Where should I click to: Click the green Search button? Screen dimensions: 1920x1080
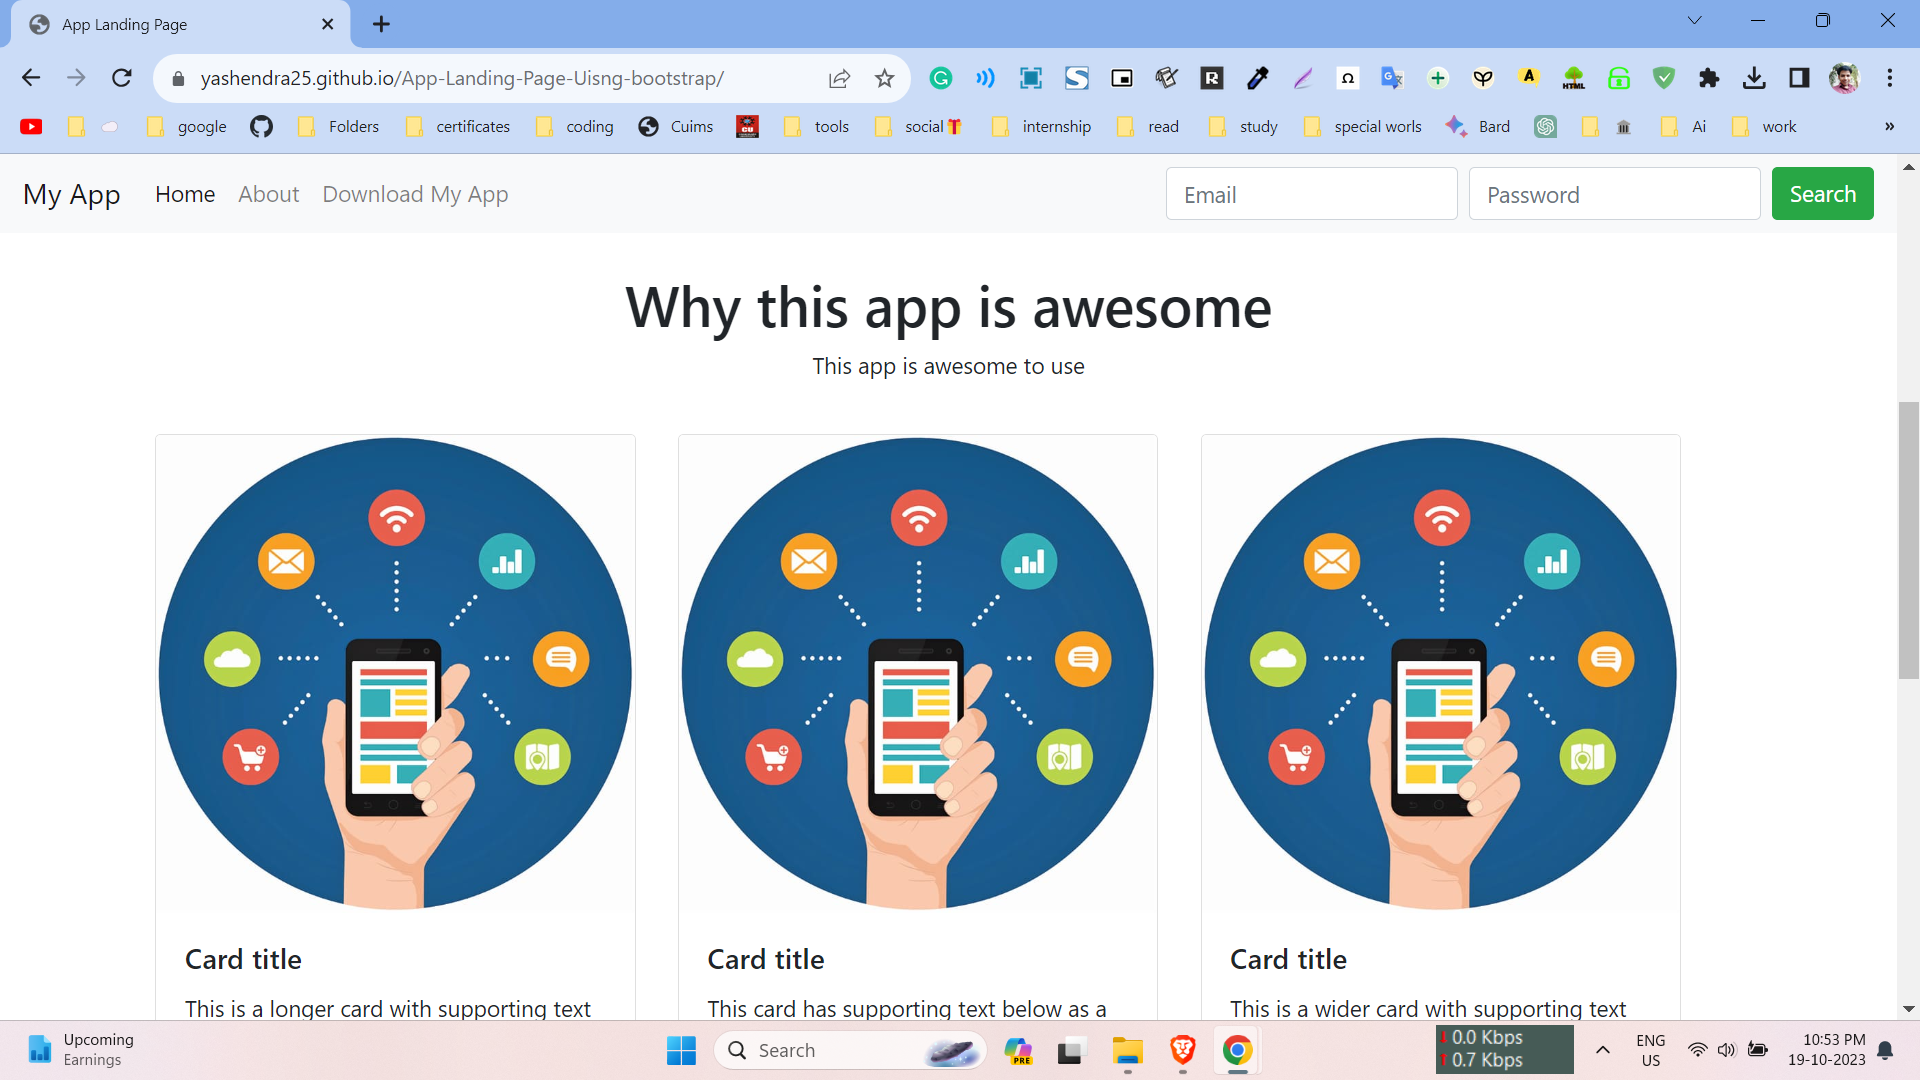pyautogui.click(x=1822, y=193)
